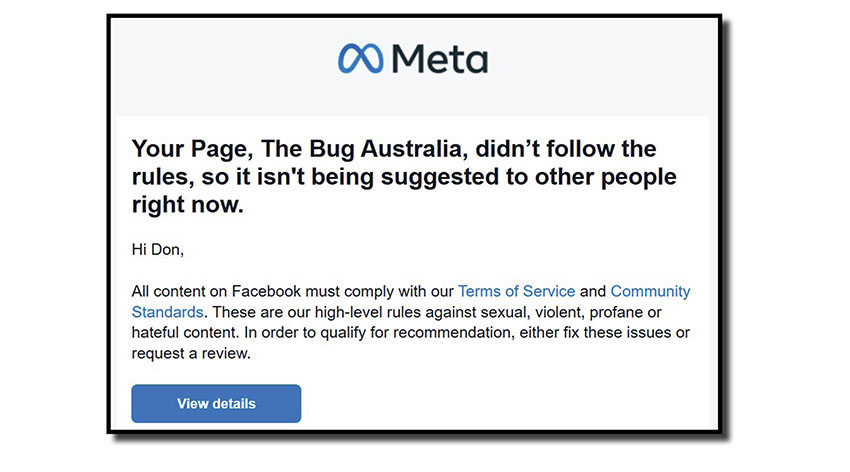Click 'Your Page,' starting the heading
This screenshot has height=472, width=850.
coord(177,150)
